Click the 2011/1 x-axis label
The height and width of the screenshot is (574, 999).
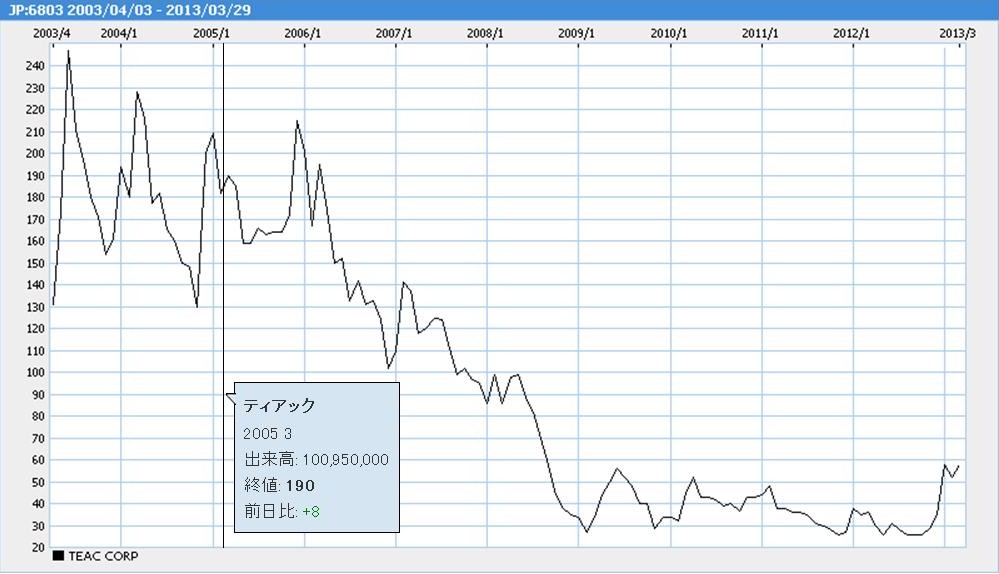point(760,34)
